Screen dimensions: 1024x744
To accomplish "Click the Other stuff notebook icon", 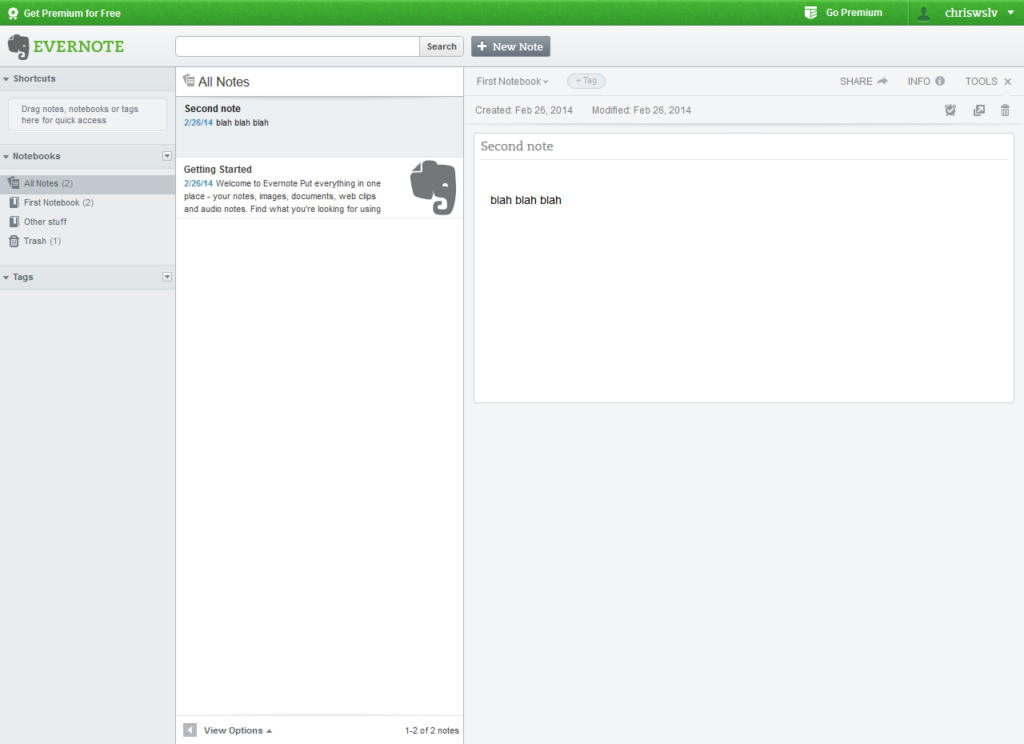I will click(x=14, y=221).
